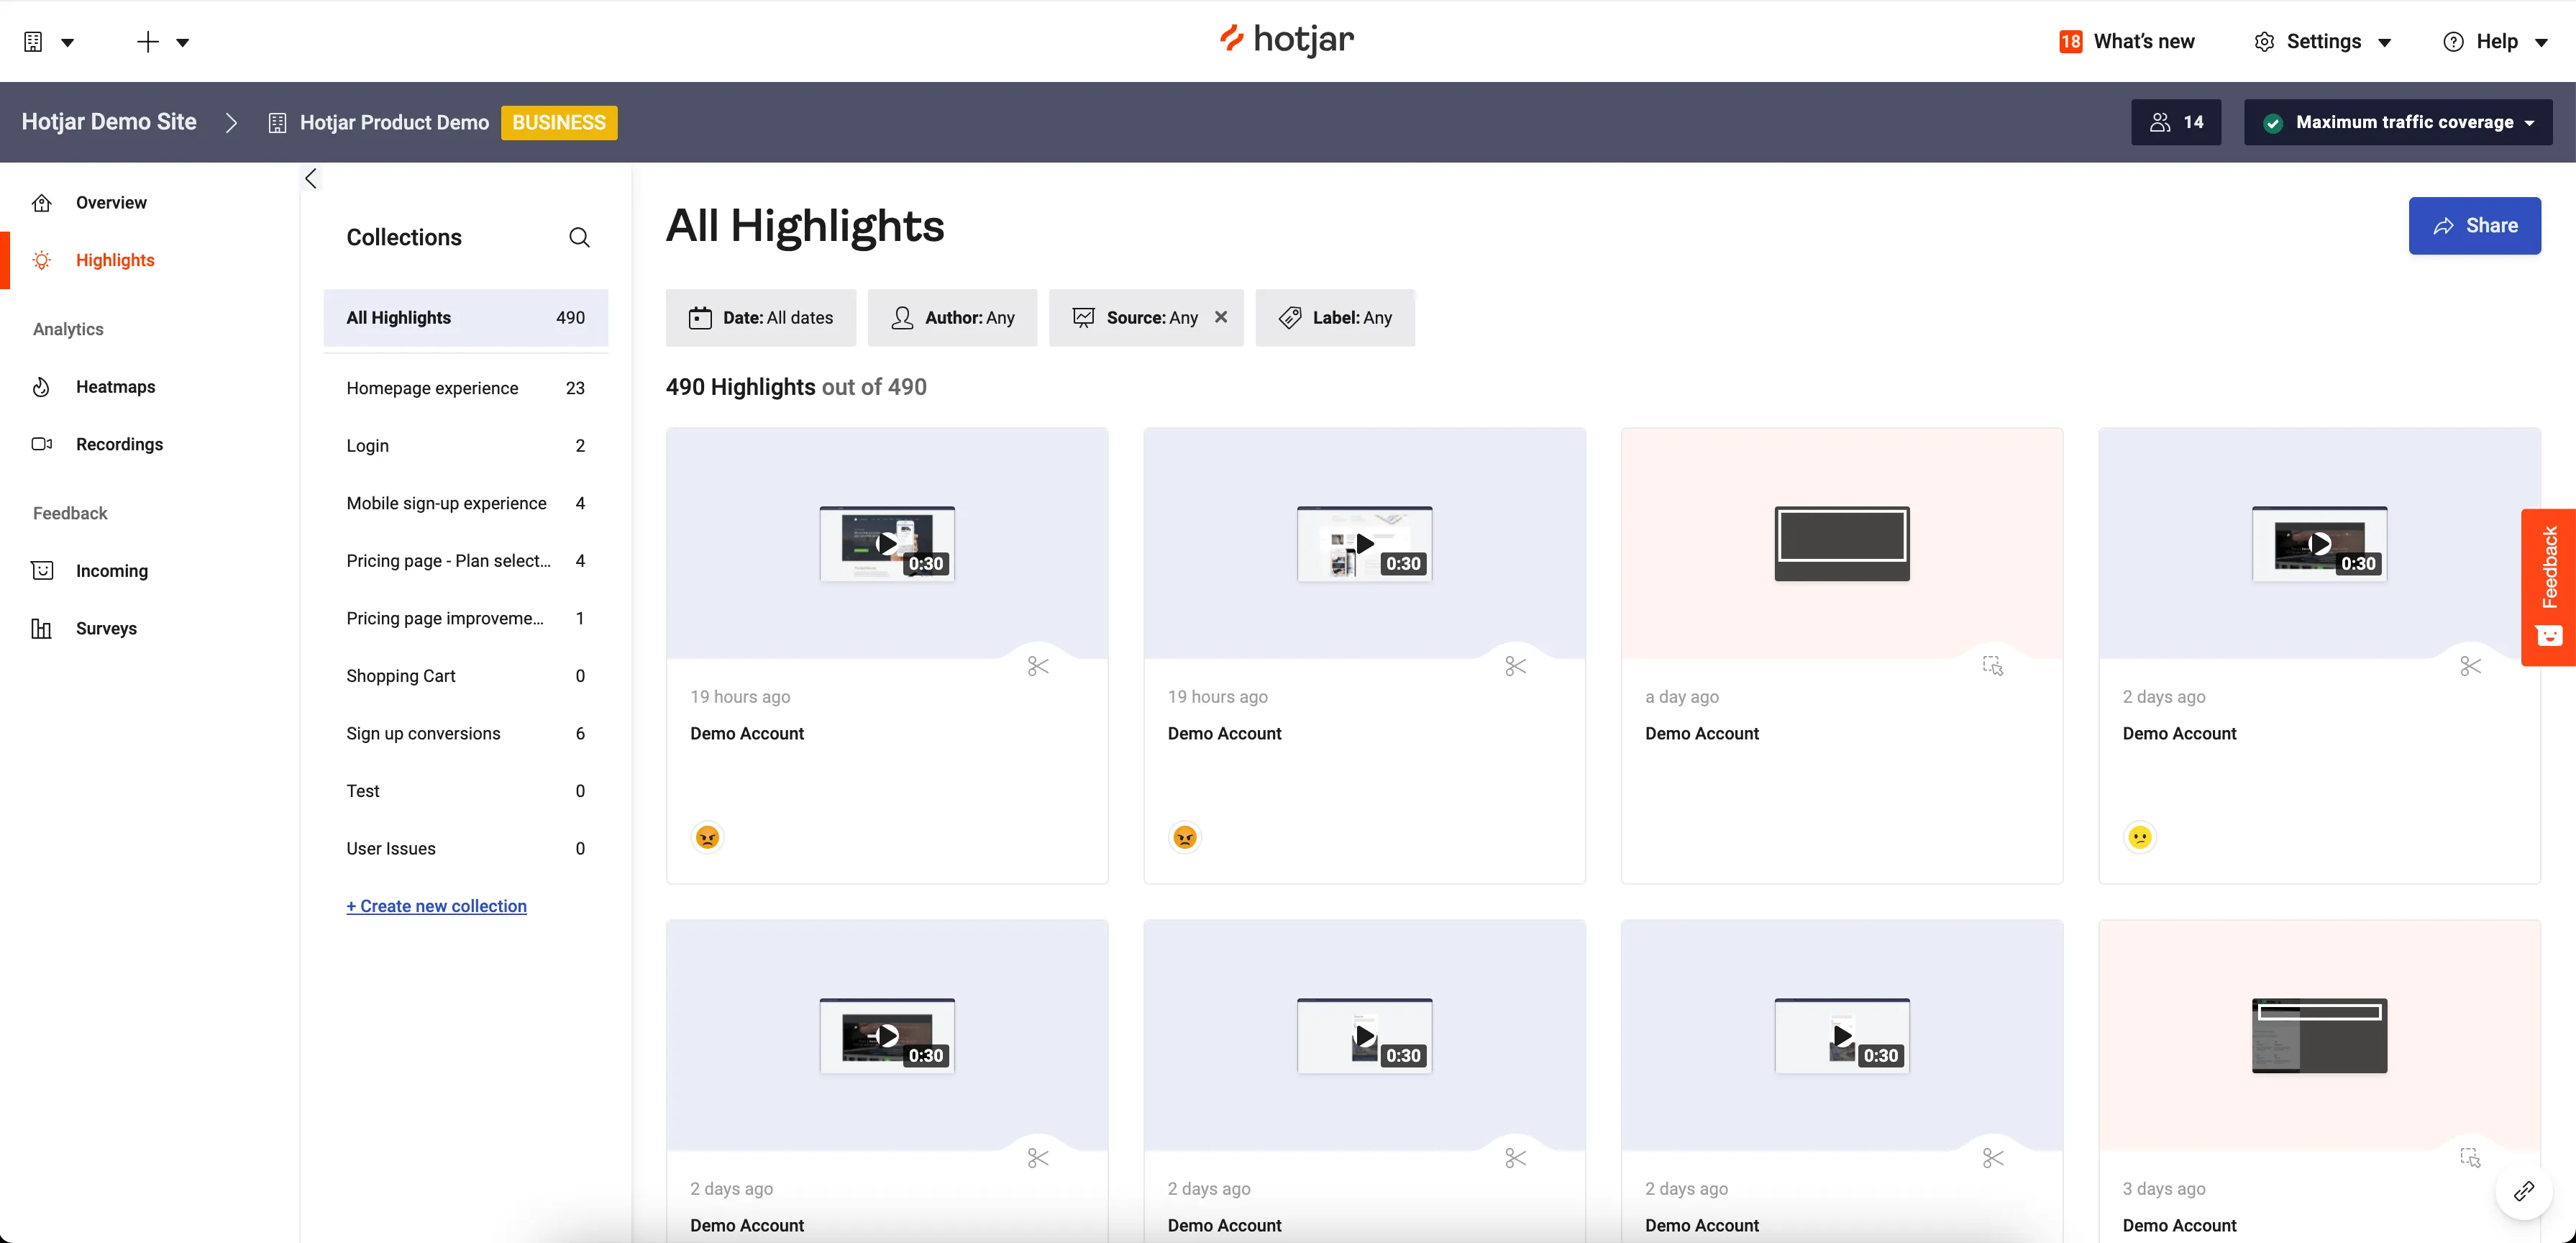The height and width of the screenshot is (1243, 2576).
Task: Open the 3 days ago heatmap thumbnail
Action: coord(2319,1036)
